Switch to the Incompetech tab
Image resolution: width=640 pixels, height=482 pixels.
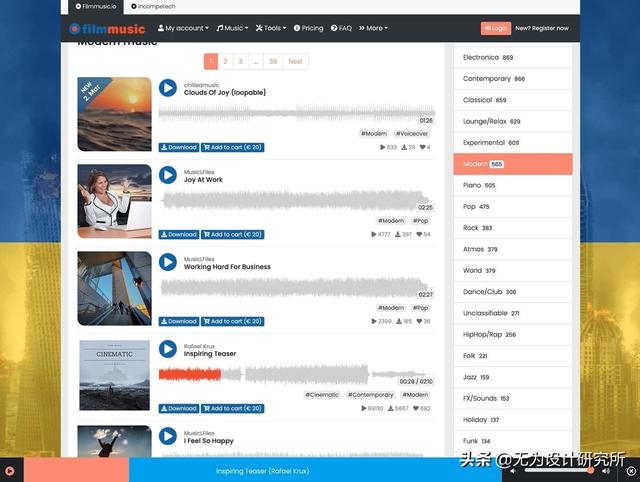(153, 7)
